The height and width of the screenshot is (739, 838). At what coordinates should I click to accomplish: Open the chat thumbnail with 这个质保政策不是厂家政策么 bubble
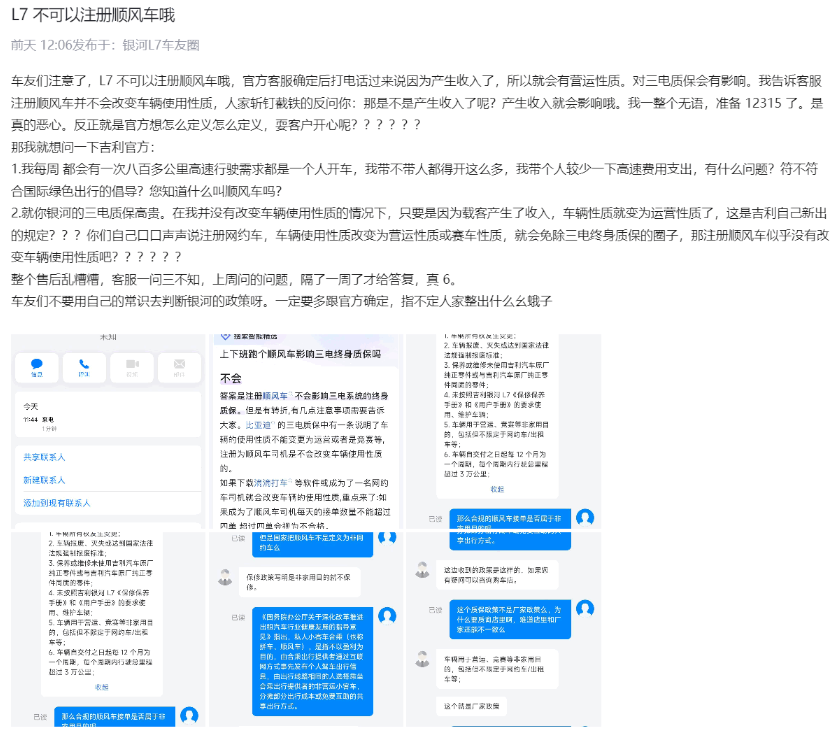503,629
